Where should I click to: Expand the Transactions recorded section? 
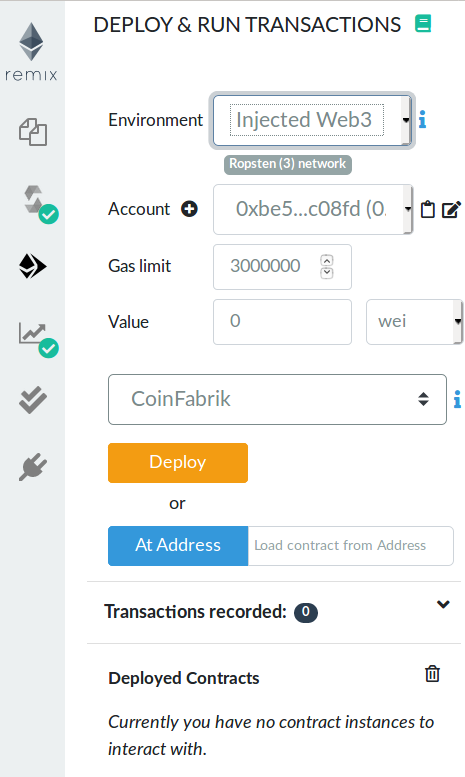[x=443, y=604]
